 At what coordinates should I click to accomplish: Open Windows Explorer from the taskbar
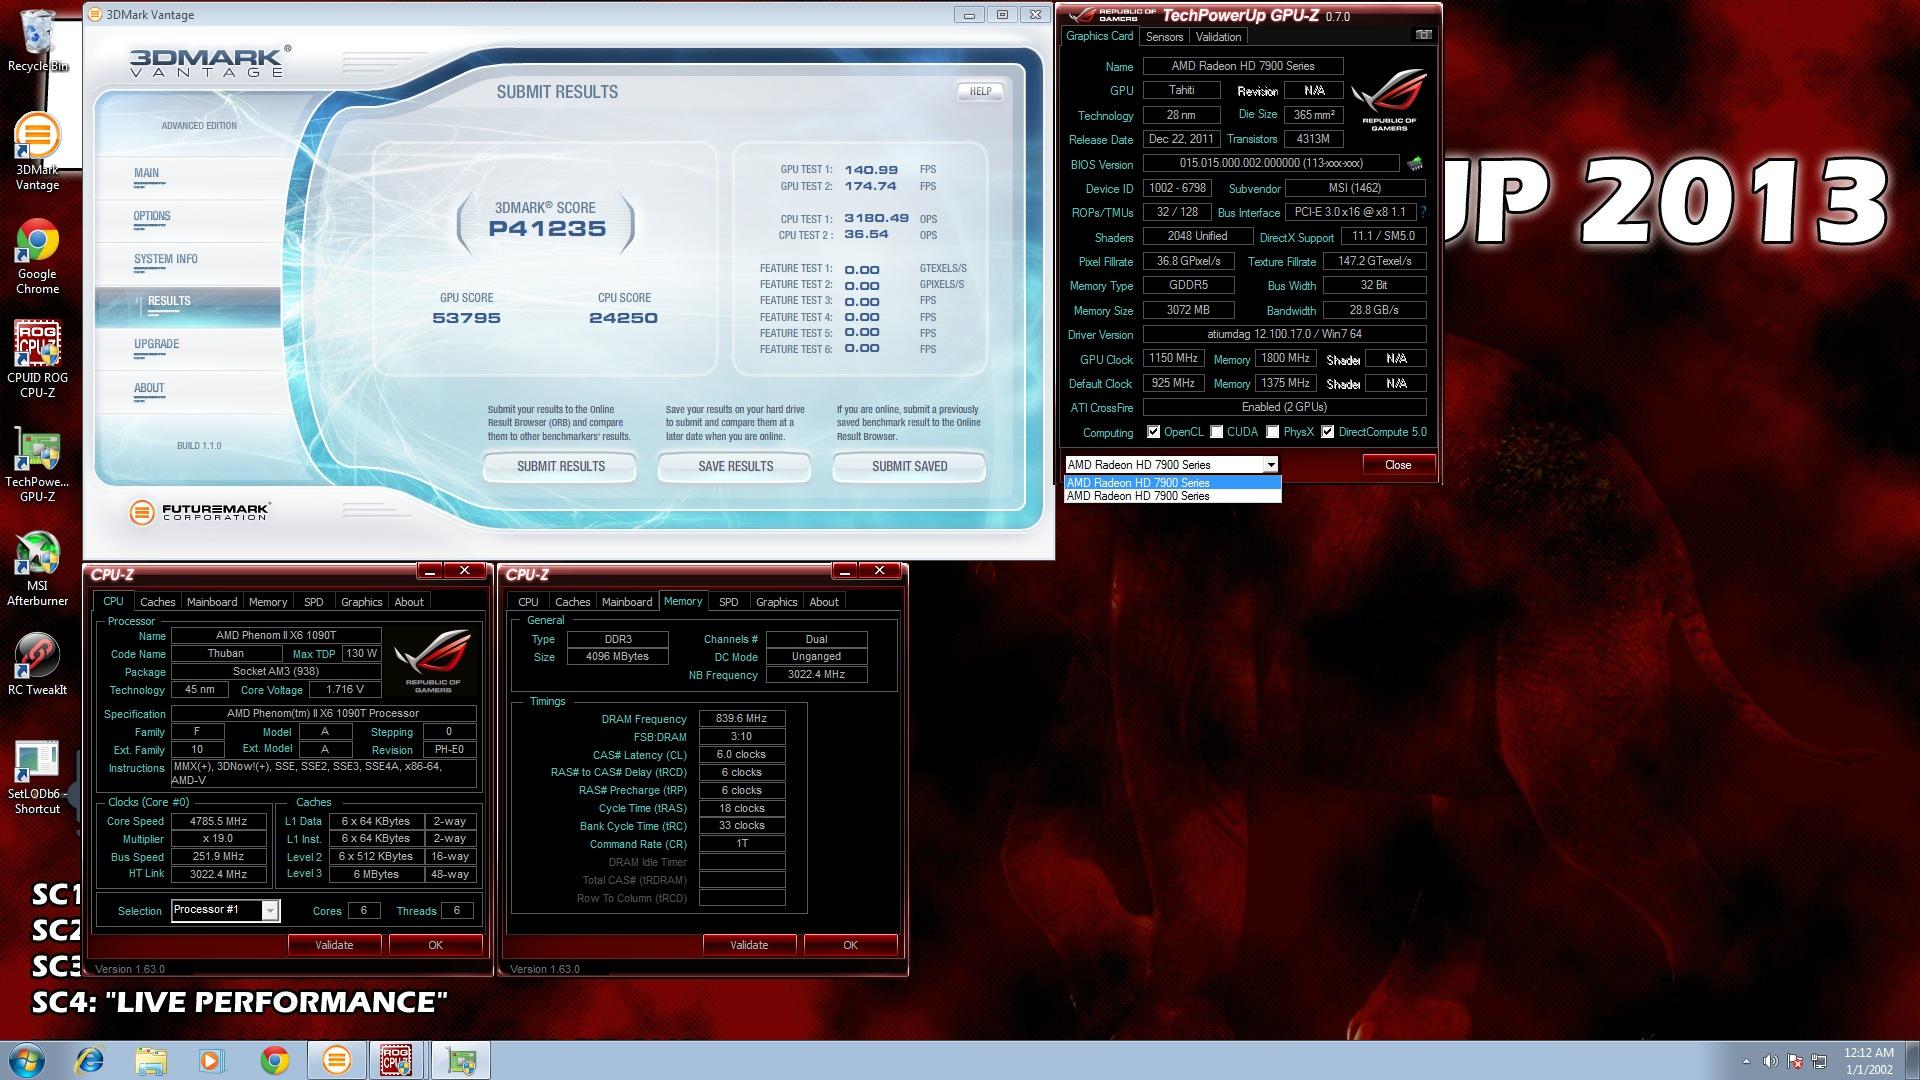151,1060
